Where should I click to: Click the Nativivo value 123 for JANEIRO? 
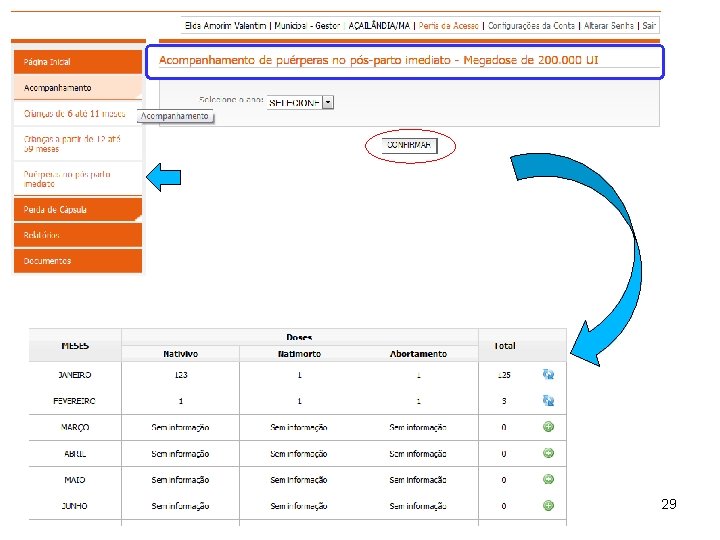click(x=181, y=375)
